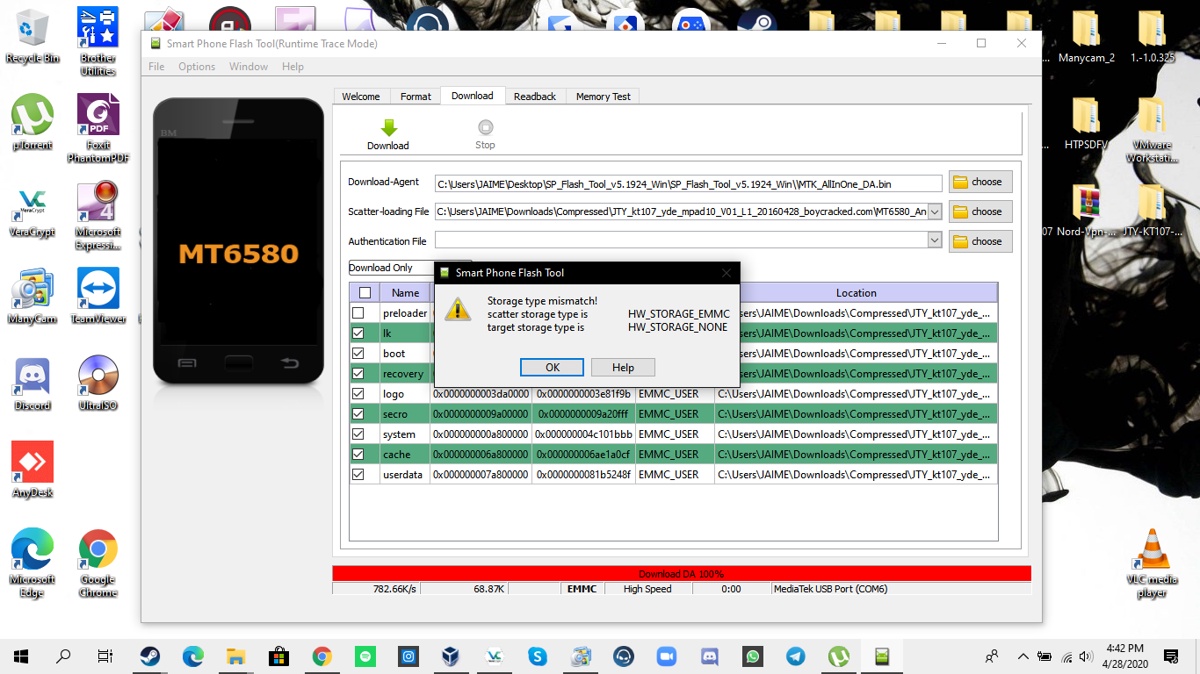
Task: Uncheck the userdata partition checkbox
Action: [x=358, y=474]
